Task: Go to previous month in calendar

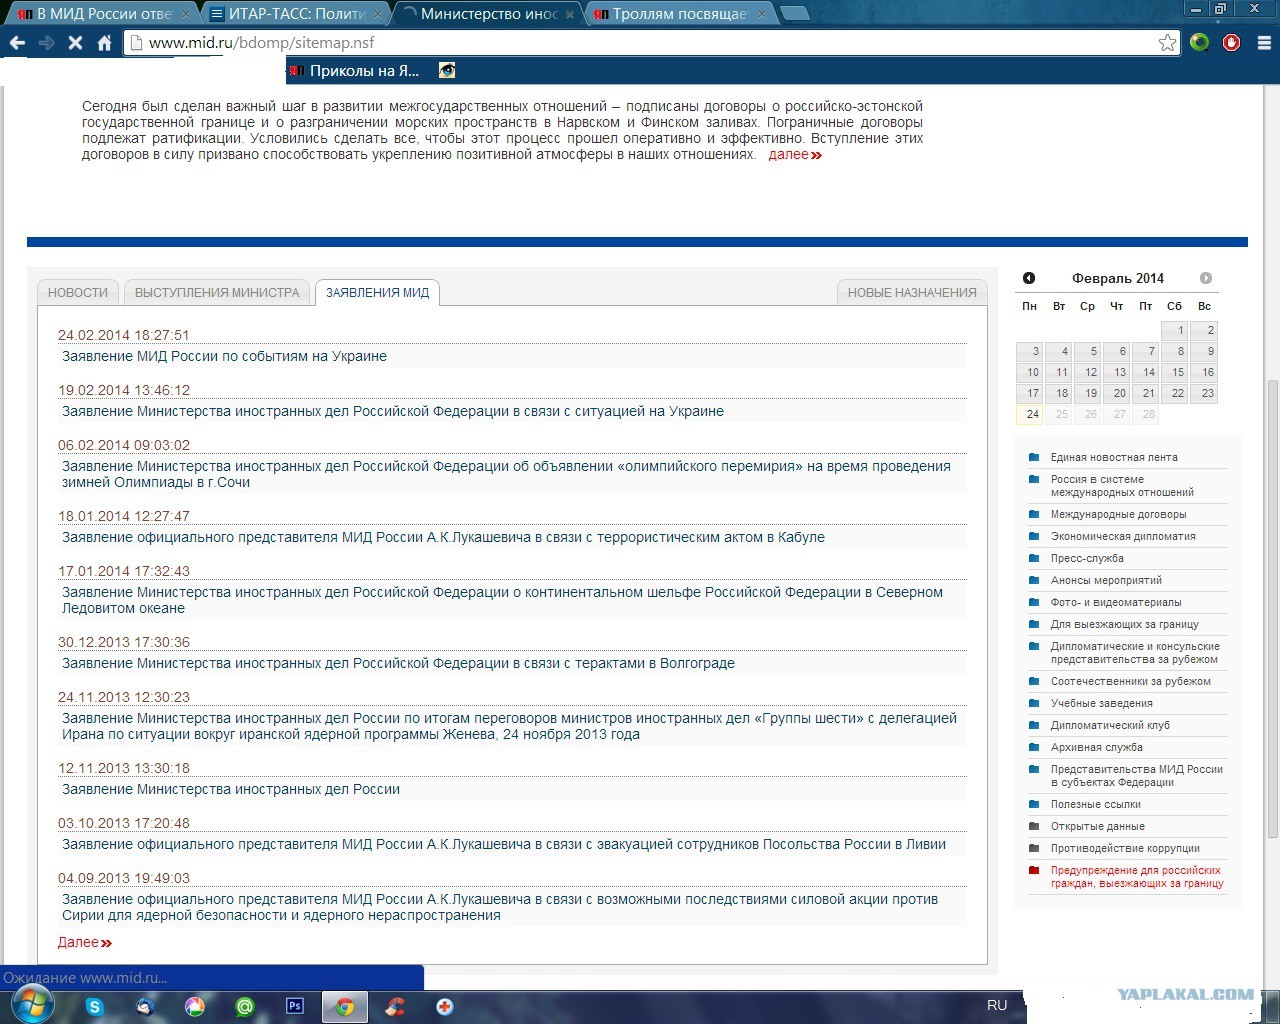Action: click(1029, 278)
